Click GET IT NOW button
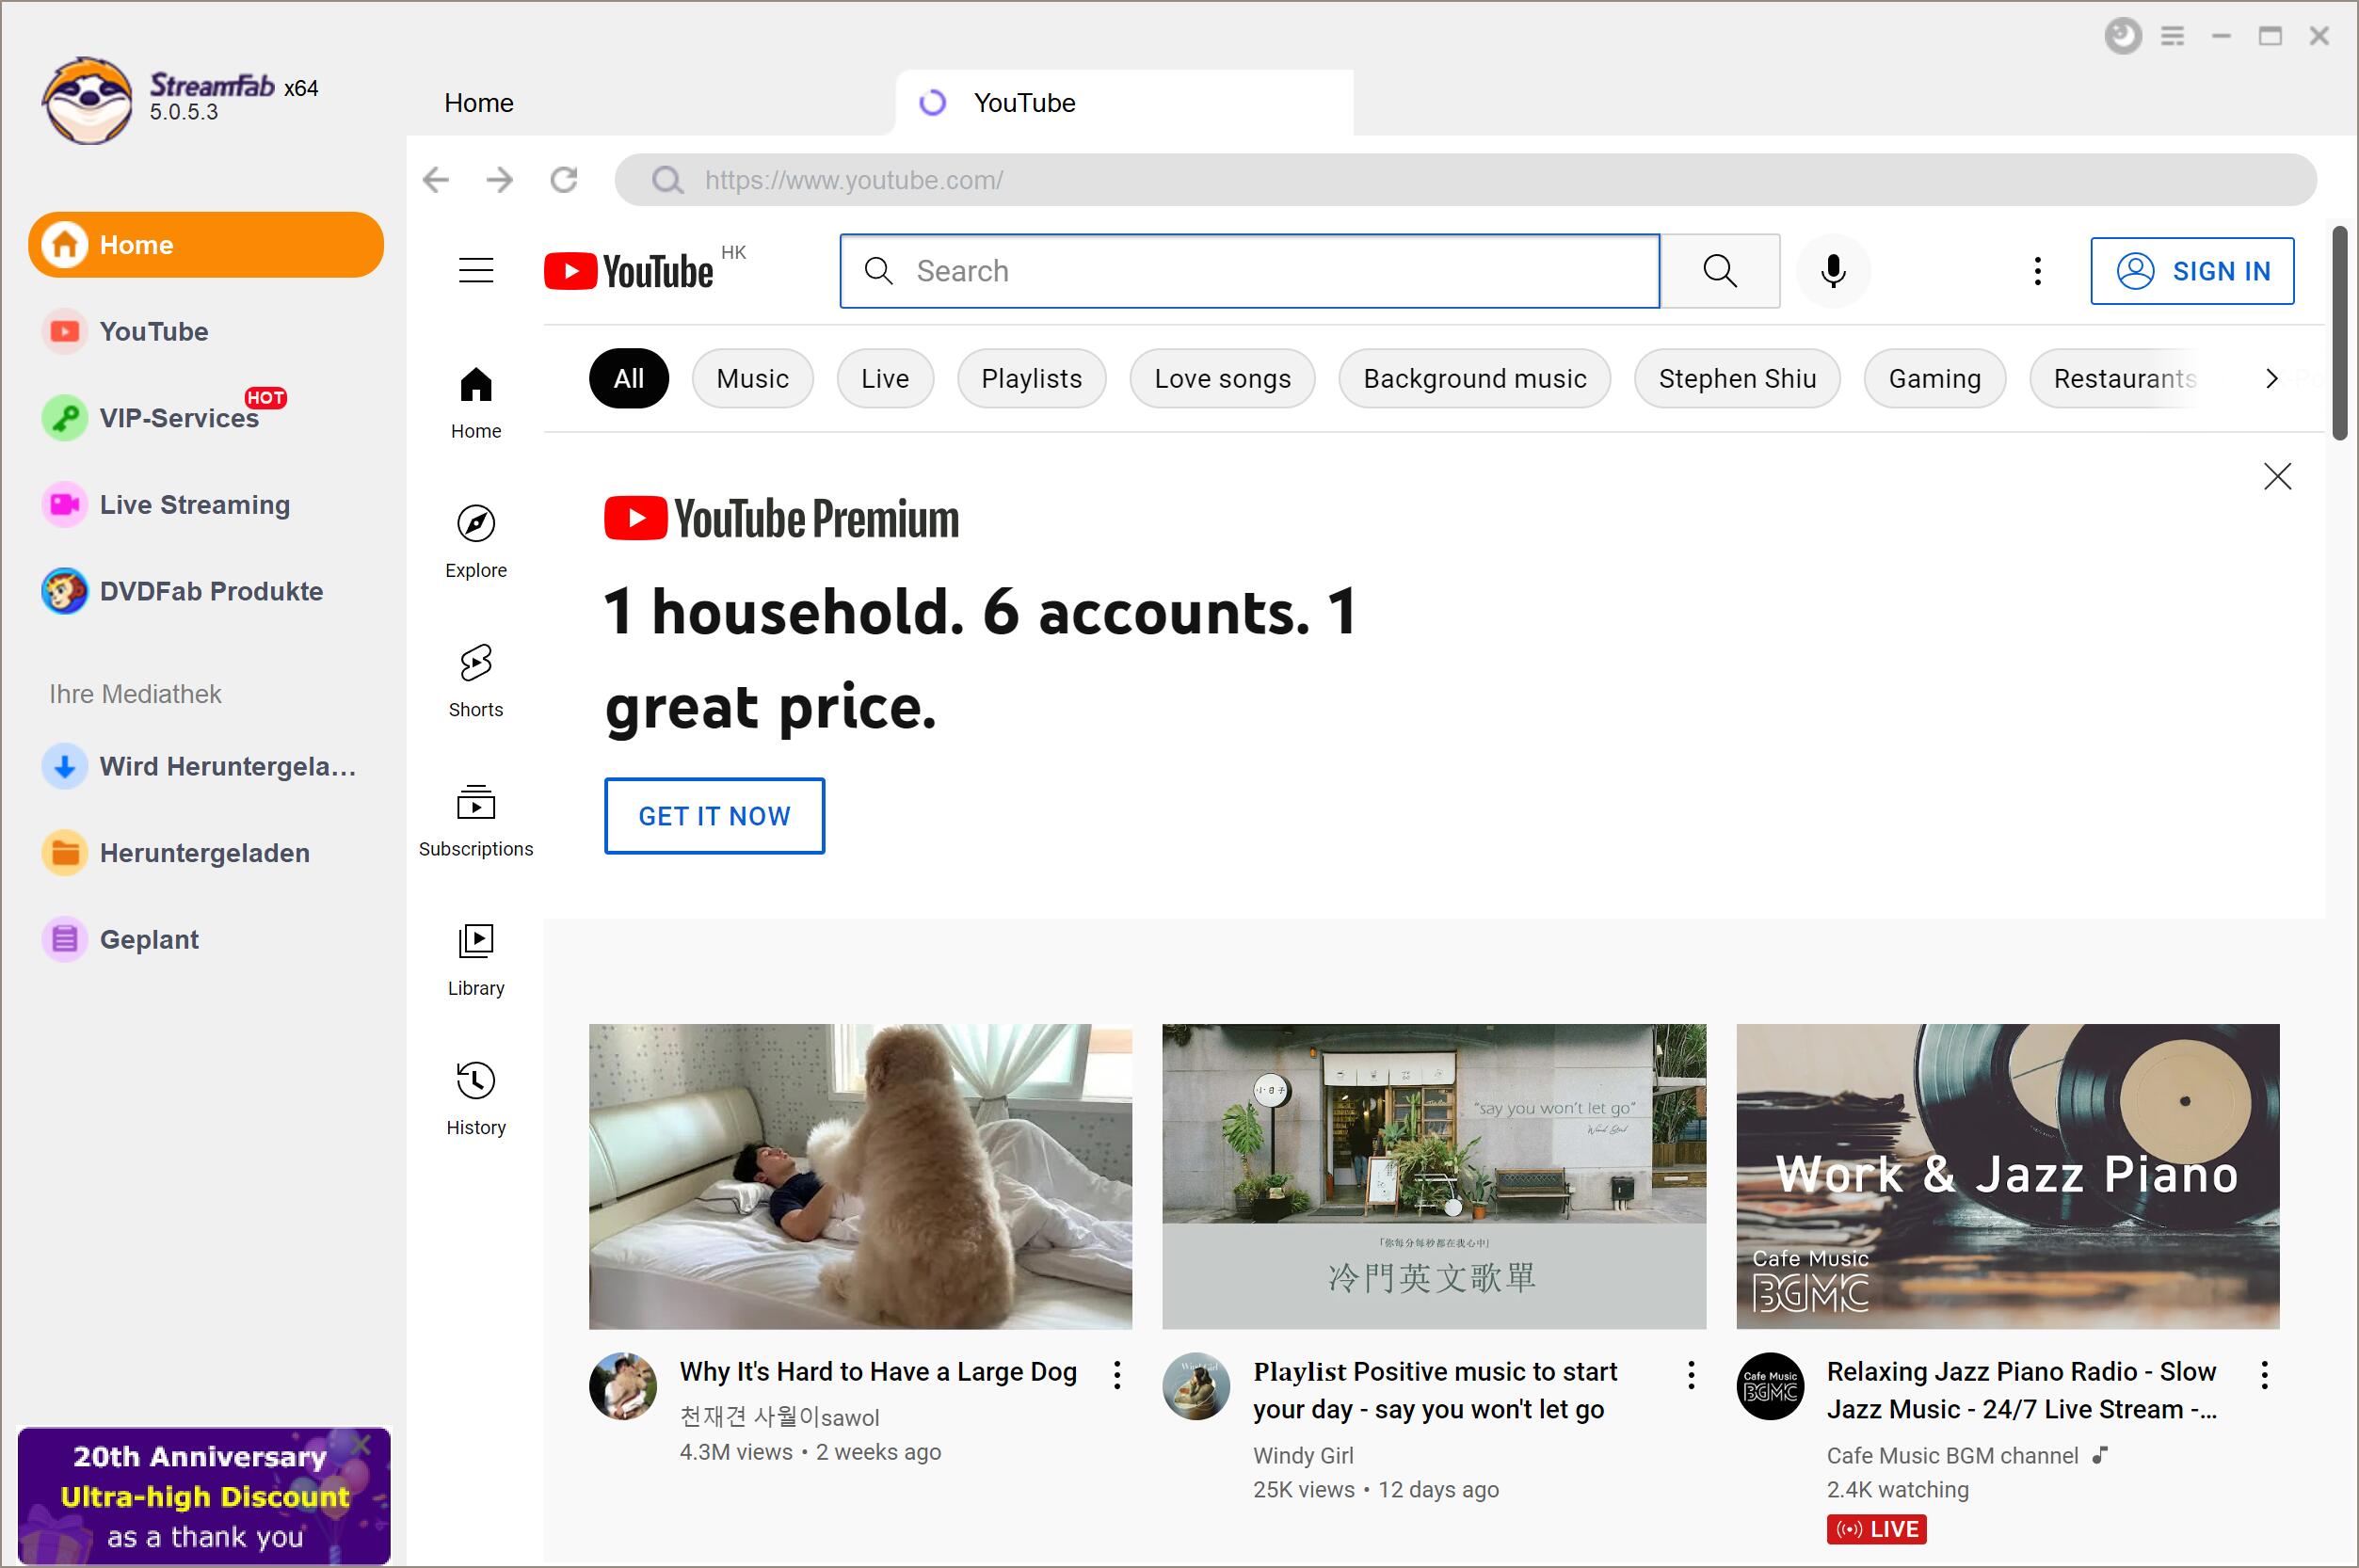Image resolution: width=2359 pixels, height=1568 pixels. pyautogui.click(x=715, y=814)
